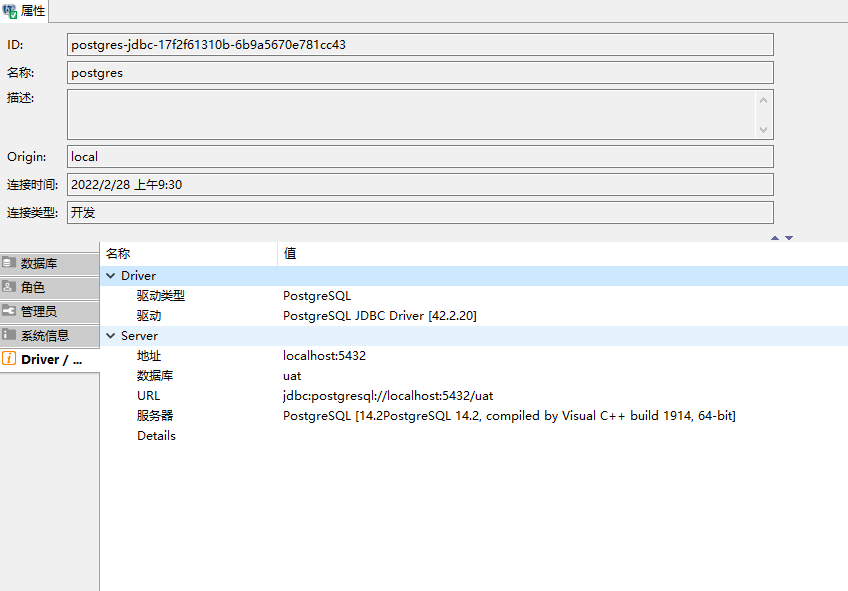Sort by the 名称 column header
This screenshot has width=848, height=591.
(189, 254)
